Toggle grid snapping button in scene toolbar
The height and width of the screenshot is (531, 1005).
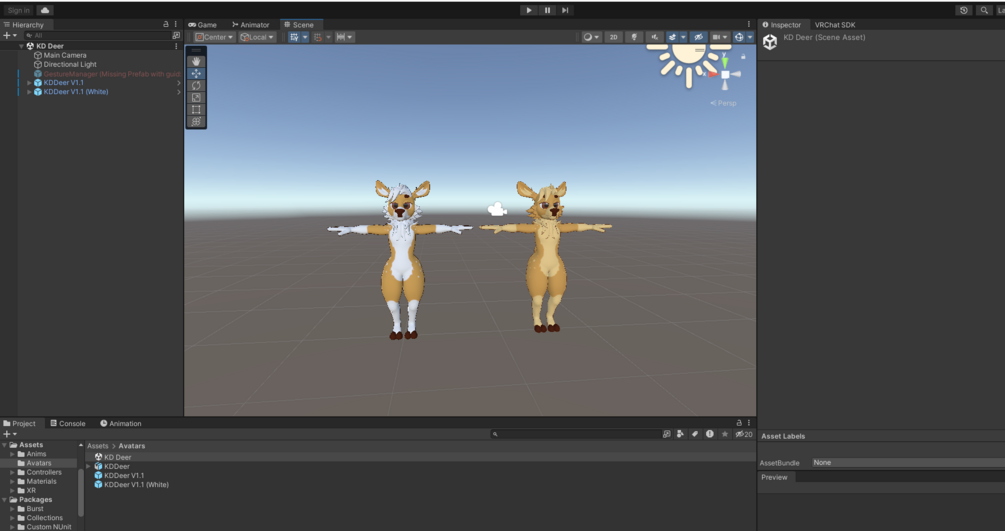294,37
